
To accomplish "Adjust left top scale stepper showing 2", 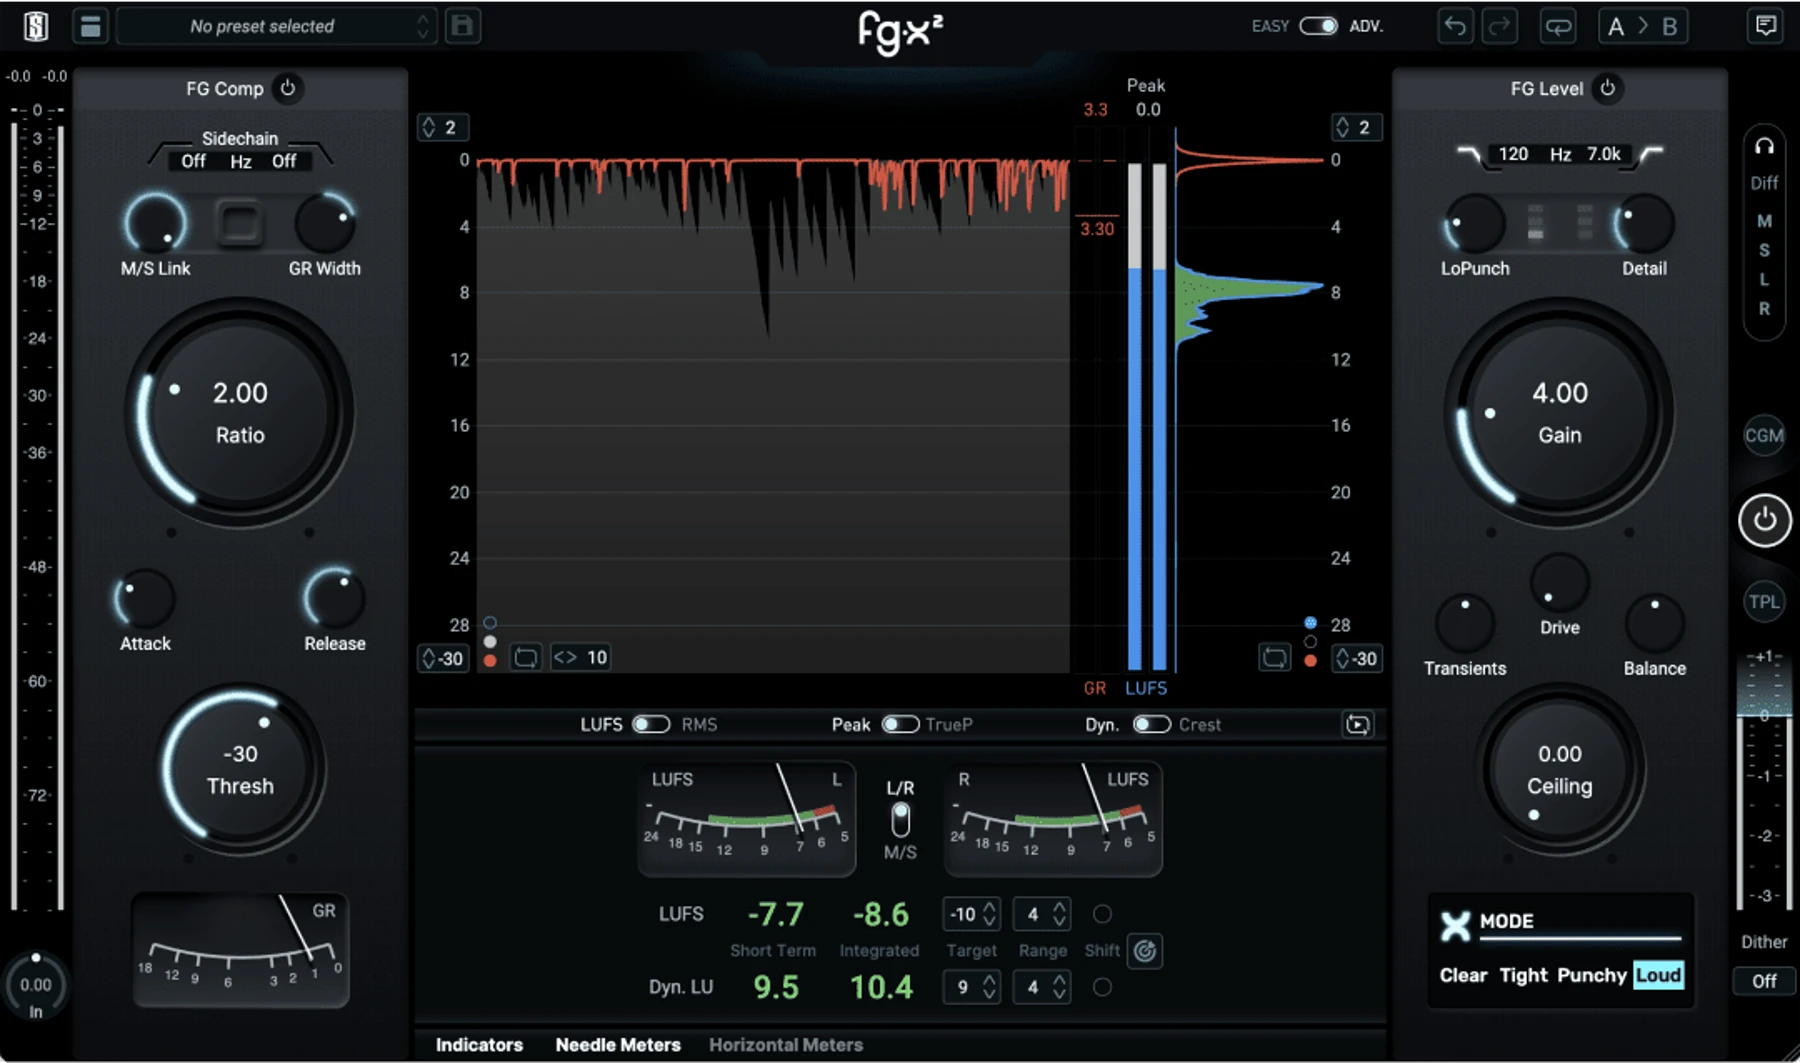I will click(x=442, y=127).
